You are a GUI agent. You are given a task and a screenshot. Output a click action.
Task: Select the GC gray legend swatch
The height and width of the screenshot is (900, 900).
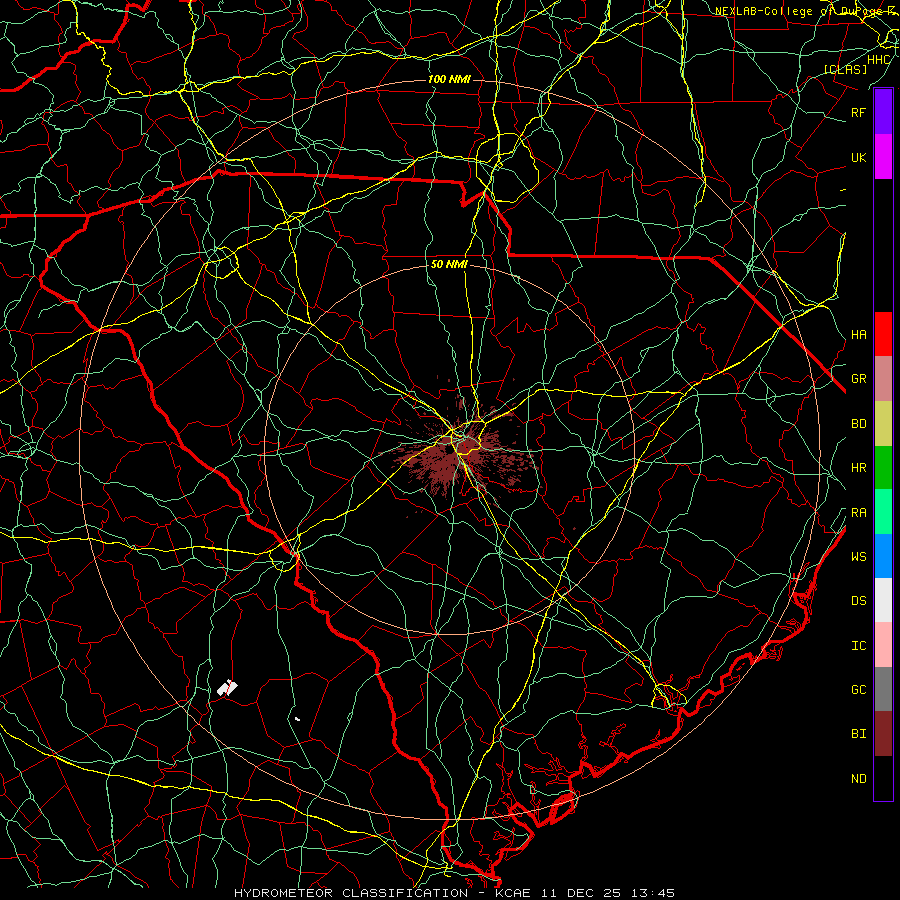[883, 689]
